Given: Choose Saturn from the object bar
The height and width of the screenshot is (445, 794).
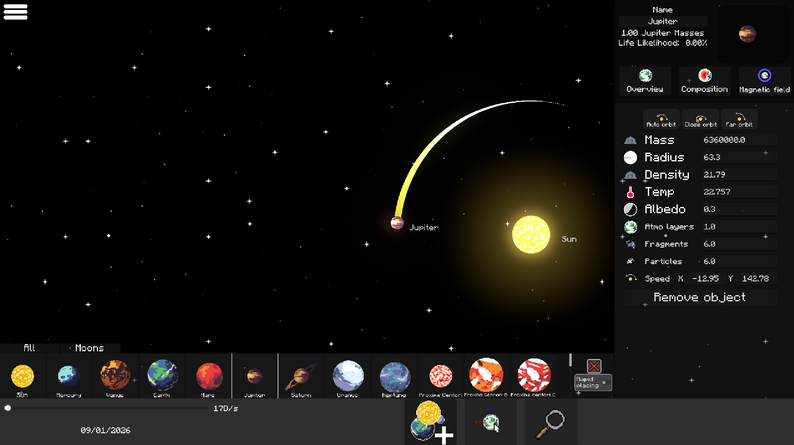Looking at the screenshot, I should pos(301,377).
